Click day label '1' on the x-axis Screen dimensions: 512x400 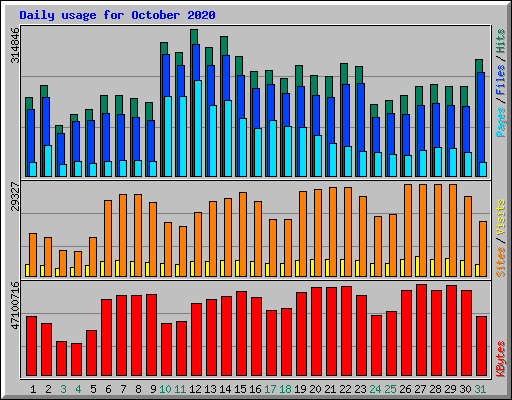33,389
